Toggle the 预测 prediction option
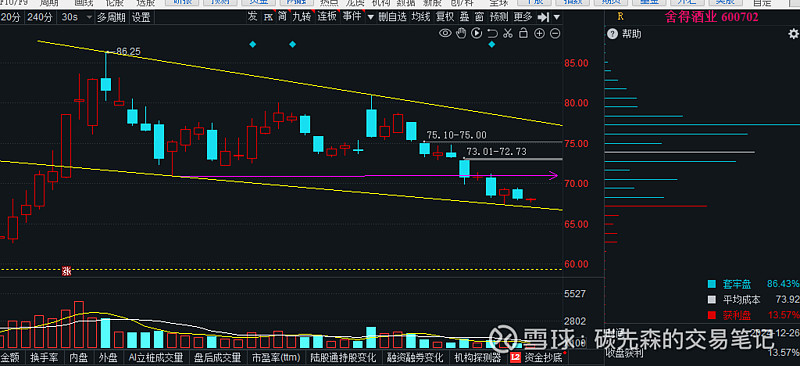800x366 pixels. pos(498,17)
